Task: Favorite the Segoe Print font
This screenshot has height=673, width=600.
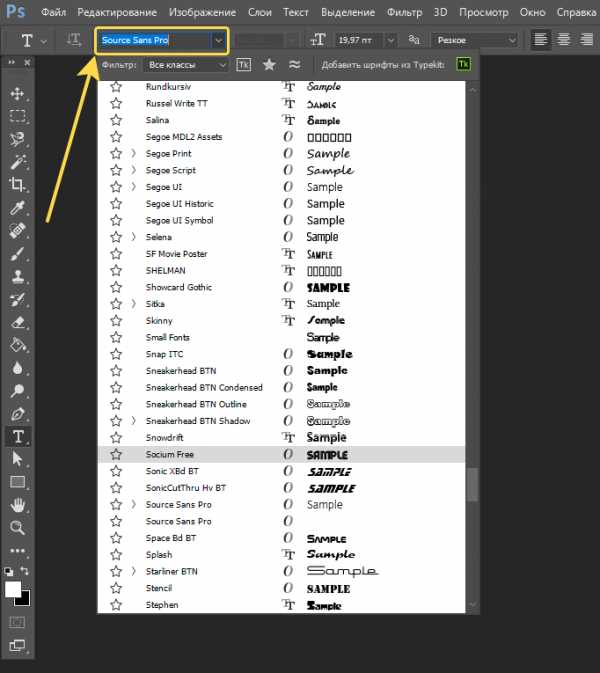Action: (x=116, y=153)
